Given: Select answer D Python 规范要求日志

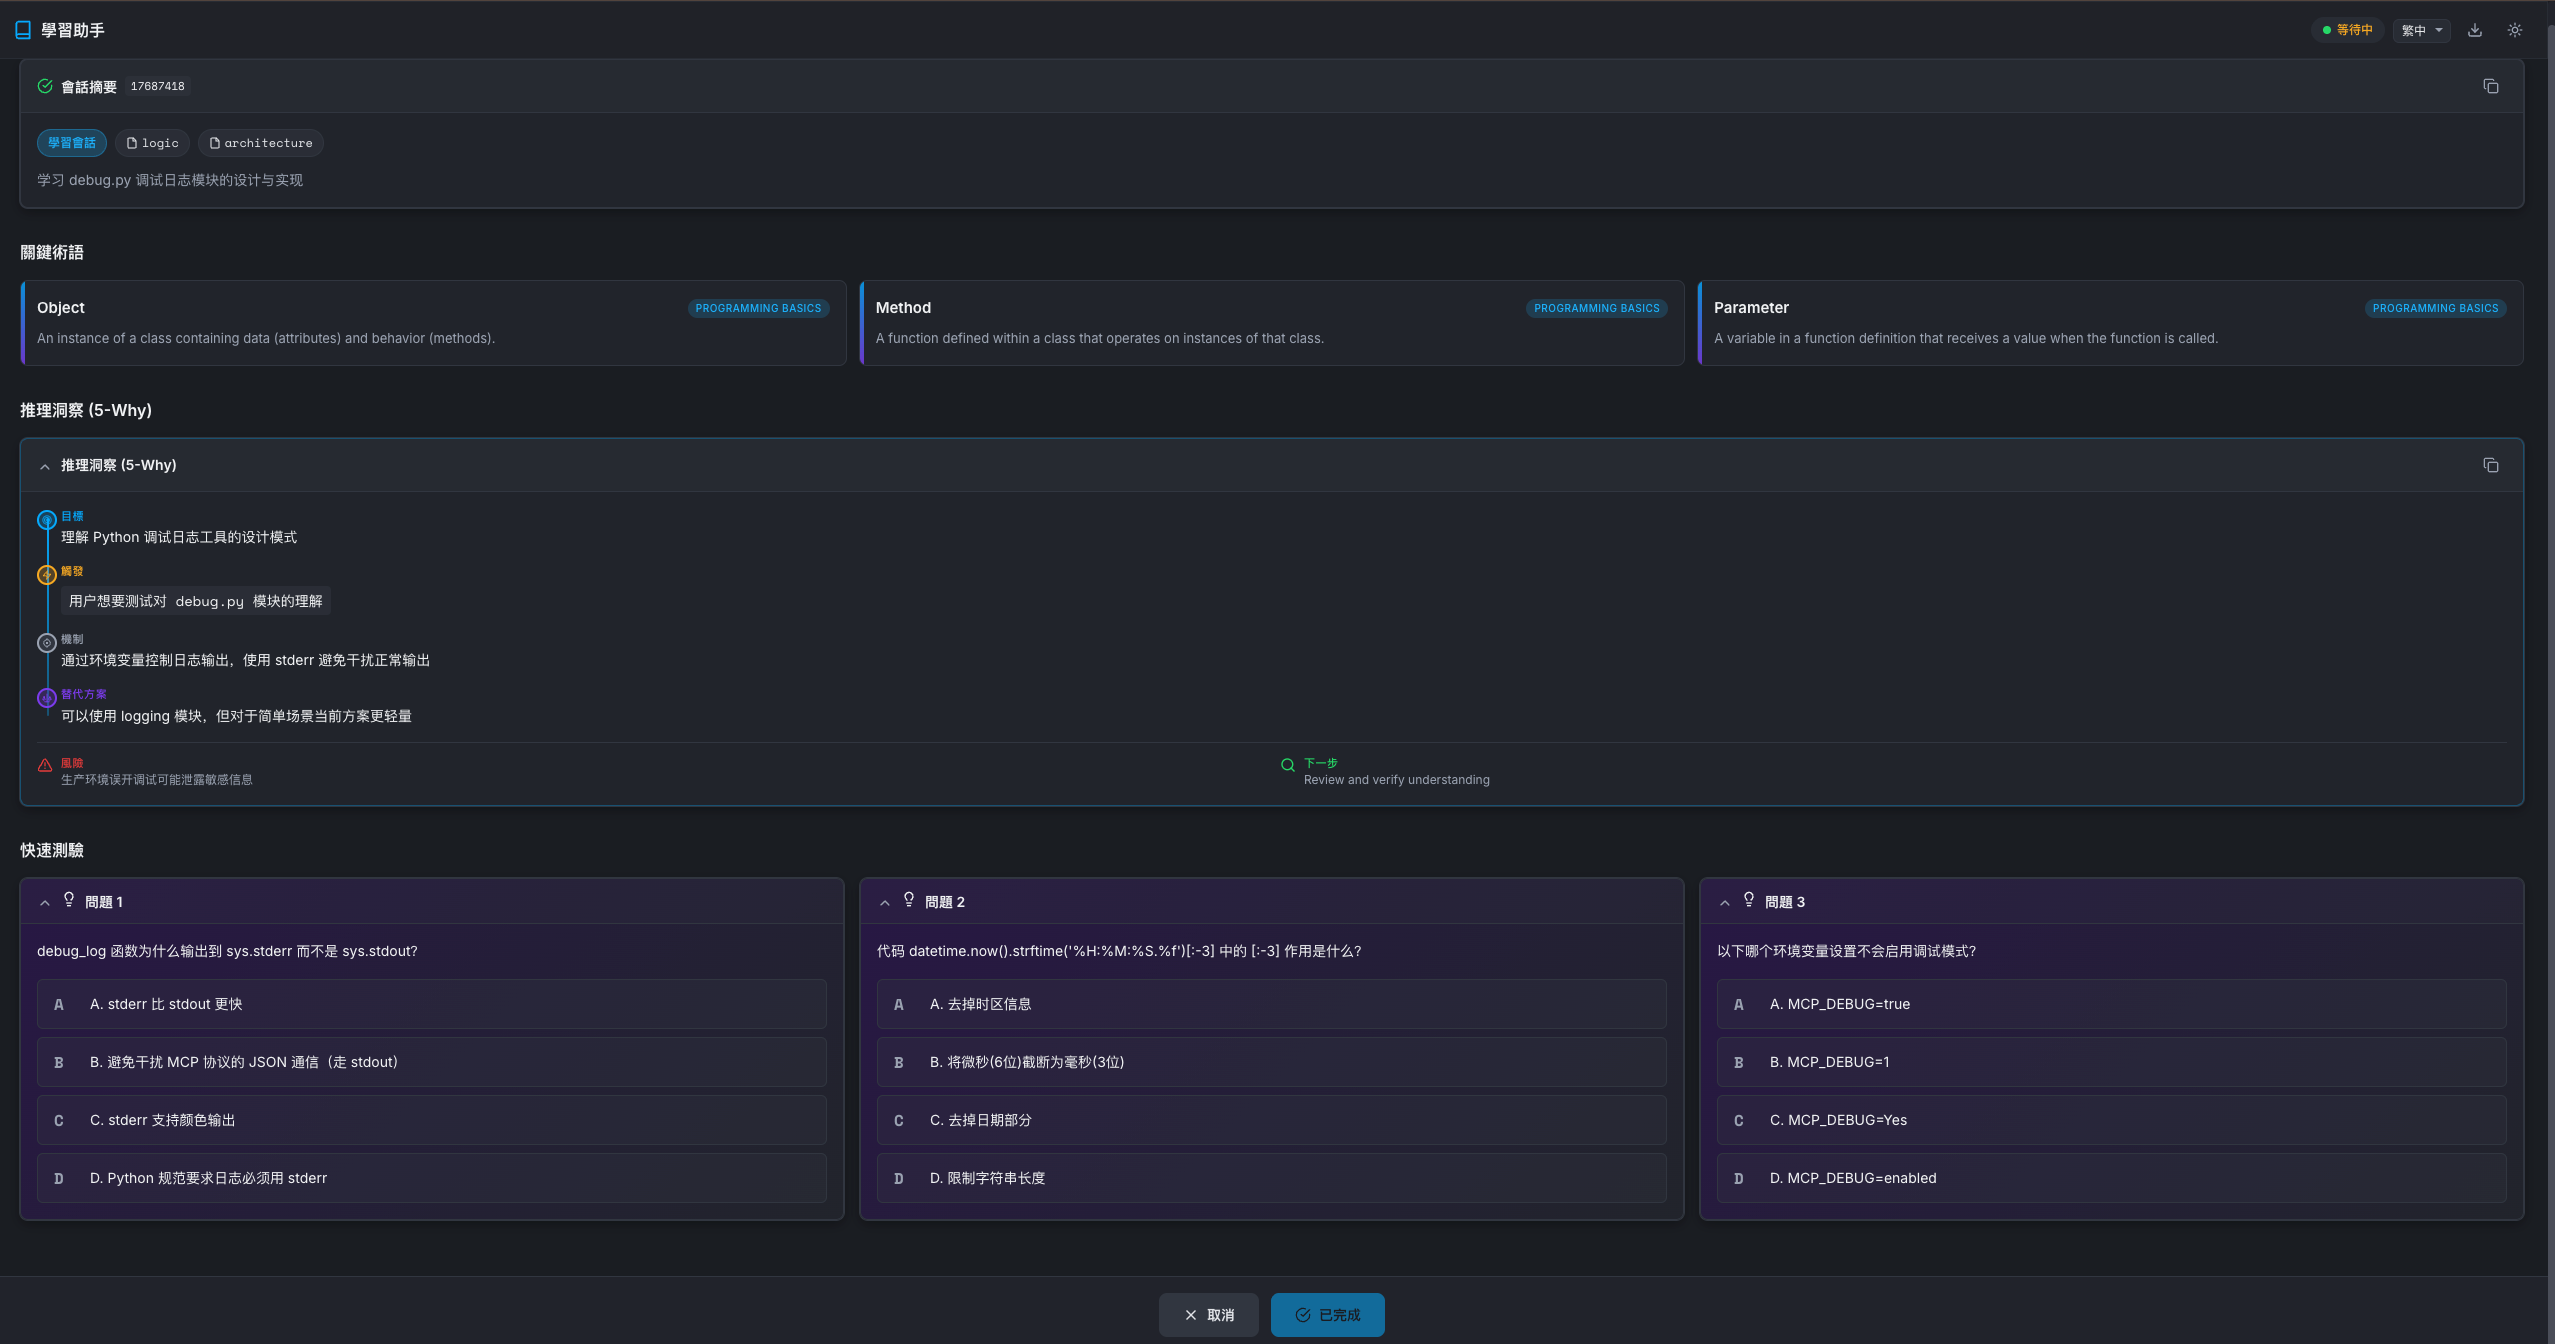Looking at the screenshot, I should point(432,1178).
